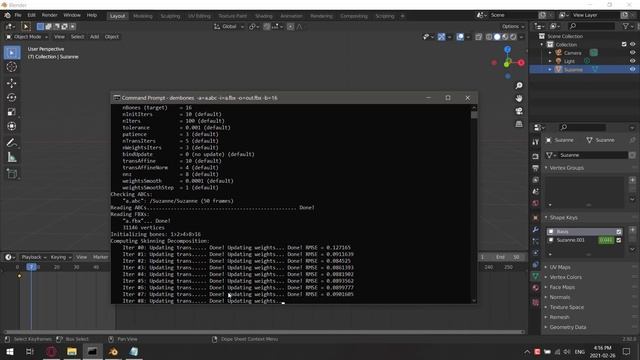The image size is (640, 360).
Task: Add a new shape key with plus button
Action: pyautogui.click(x=632, y=230)
